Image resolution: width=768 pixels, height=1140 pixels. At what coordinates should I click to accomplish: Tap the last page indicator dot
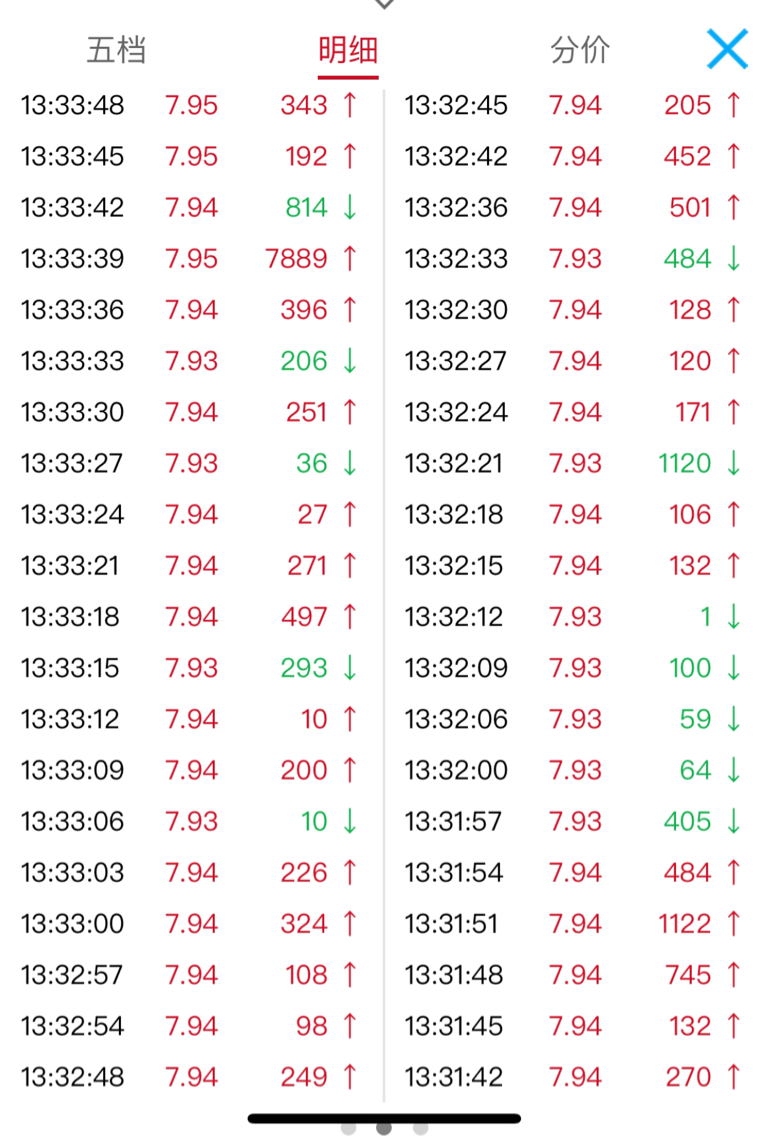click(420, 1128)
